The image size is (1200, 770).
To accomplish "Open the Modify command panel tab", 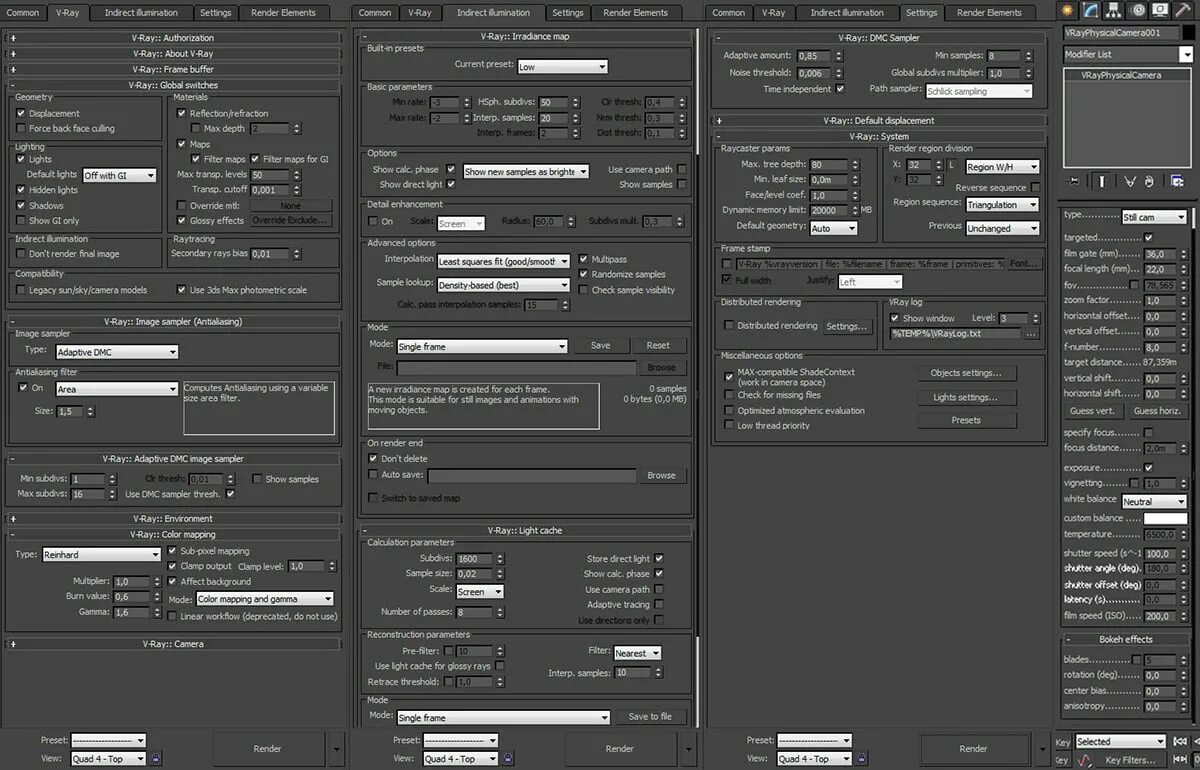I will tap(1093, 10).
